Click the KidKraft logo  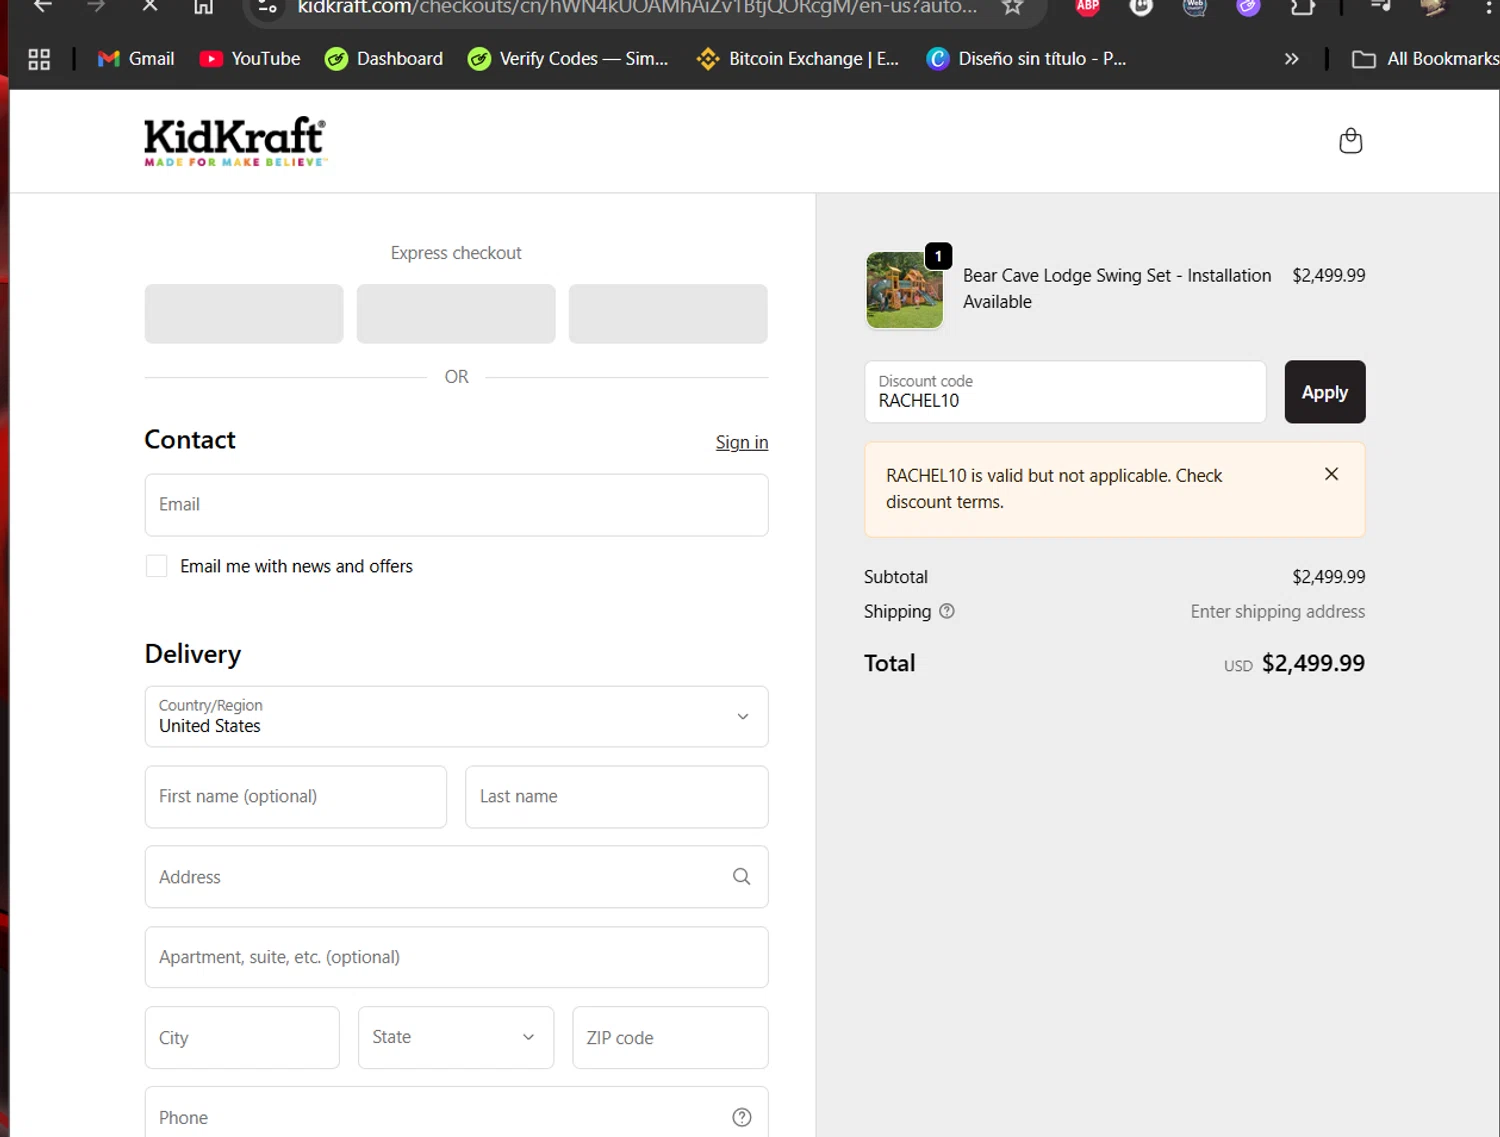(x=235, y=142)
